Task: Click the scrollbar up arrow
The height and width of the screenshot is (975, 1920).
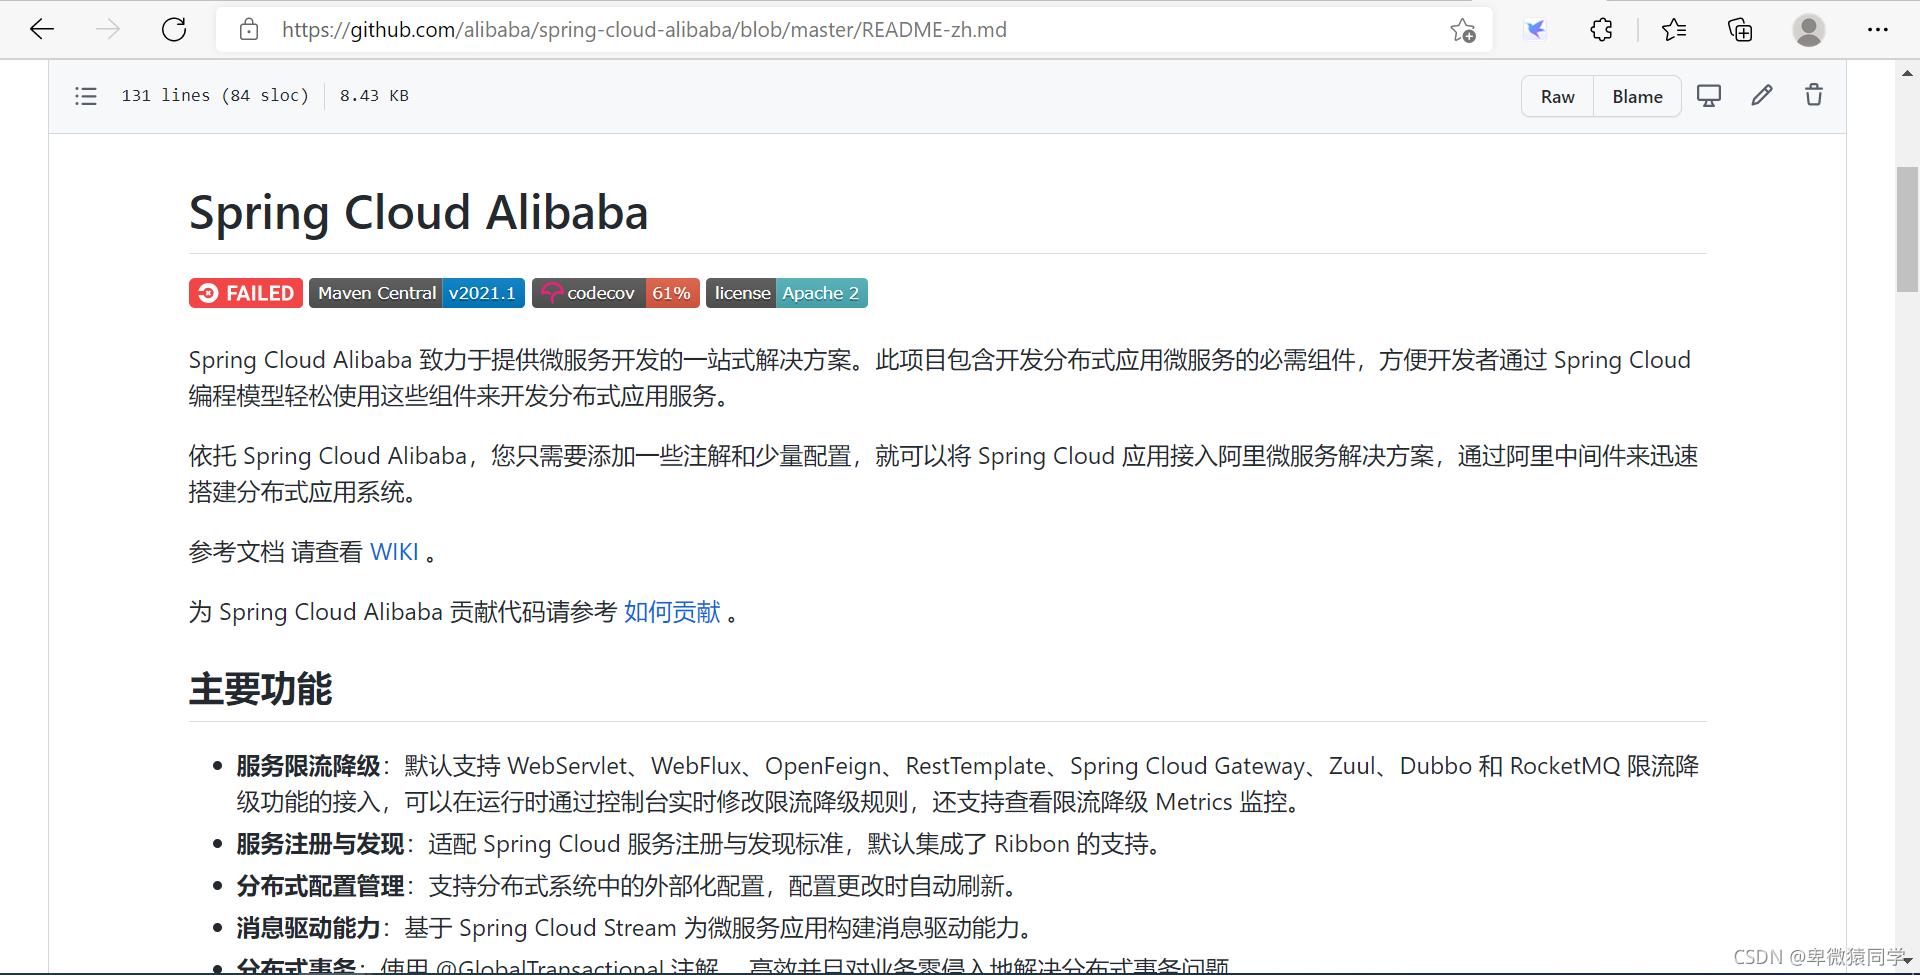Action: coord(1907,73)
